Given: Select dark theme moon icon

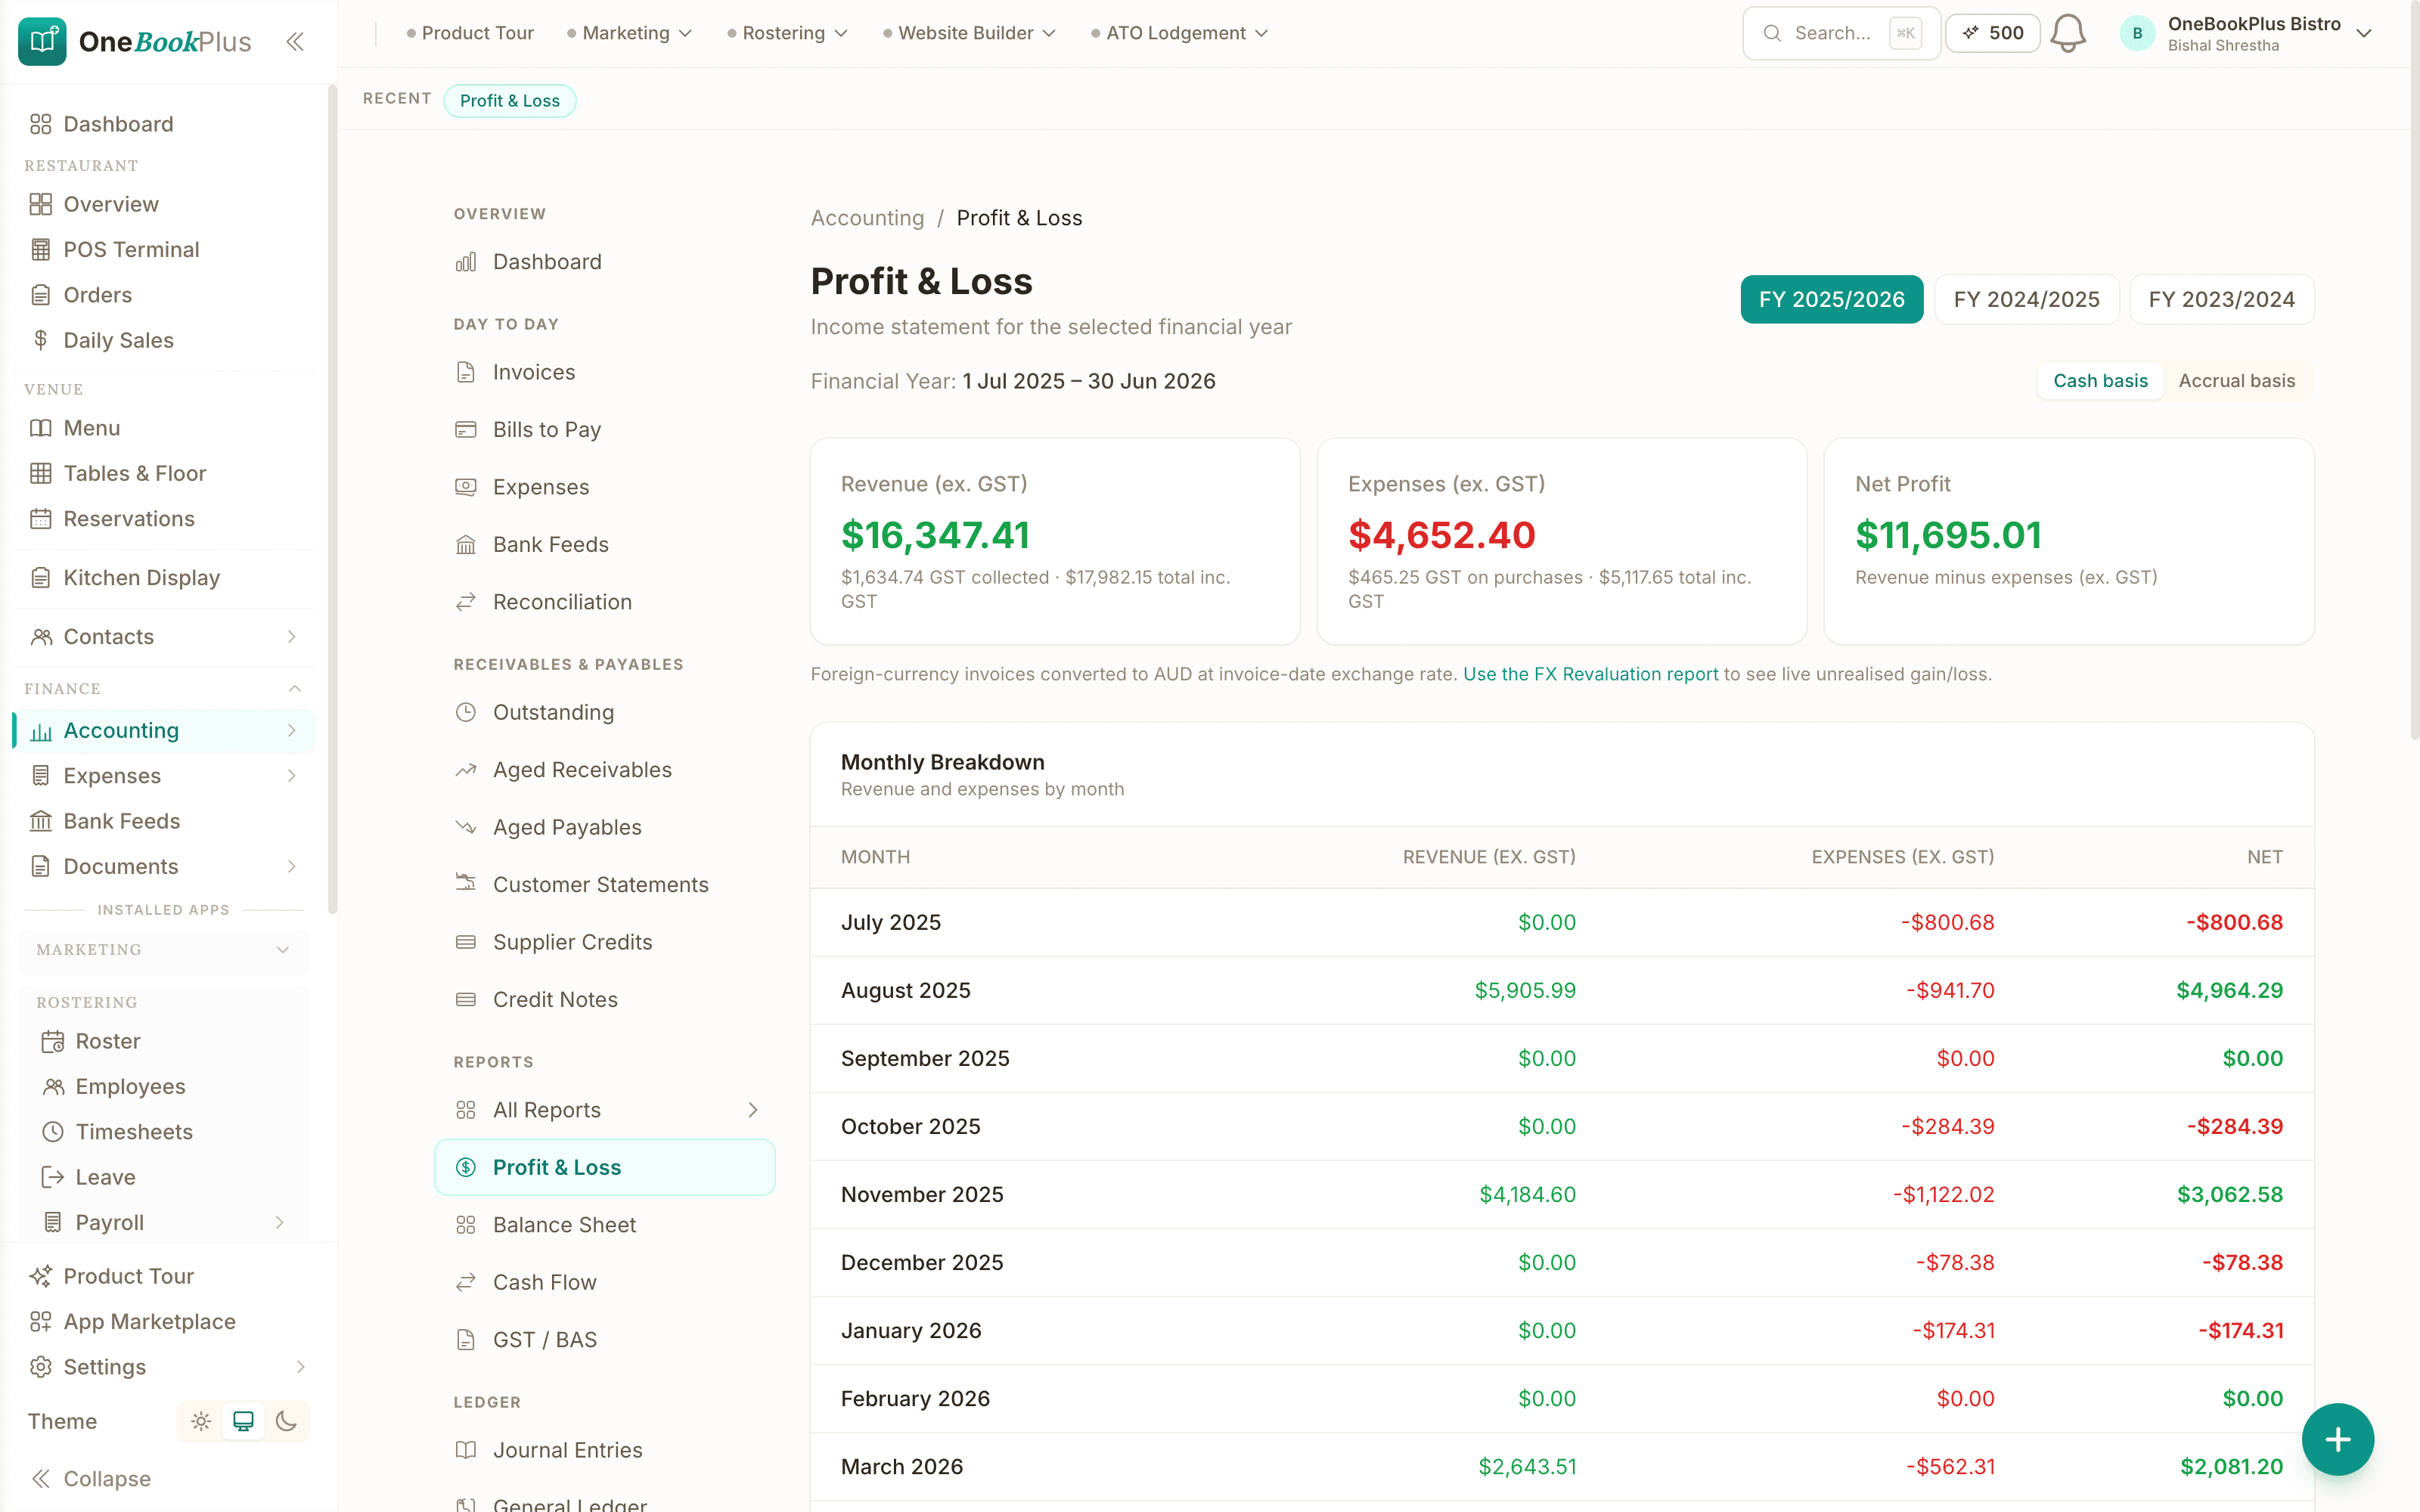Looking at the screenshot, I should pyautogui.click(x=286, y=1421).
